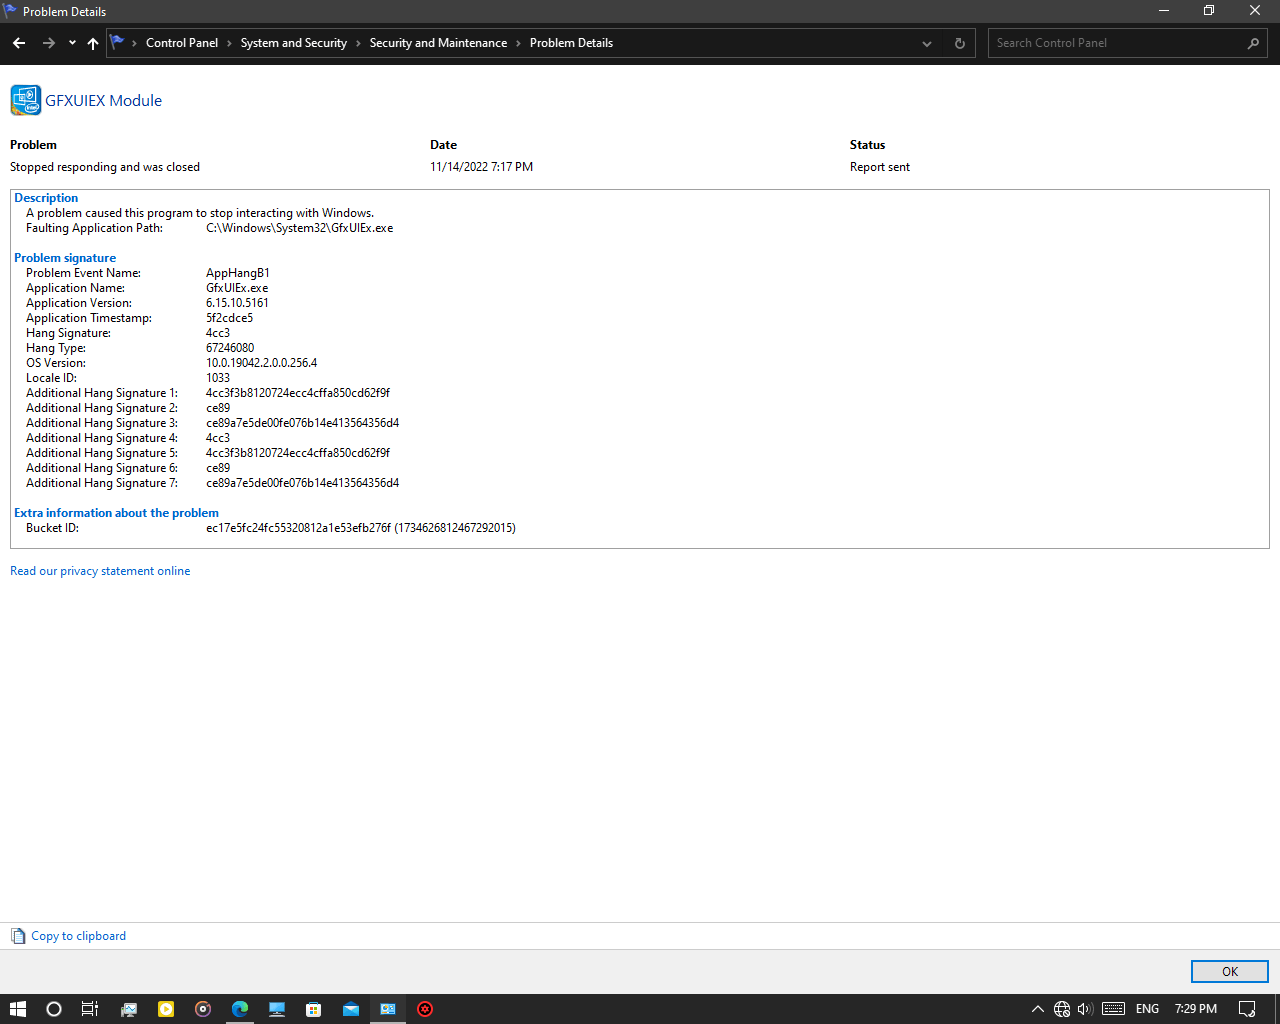Open Mail app from taskbar
1280x1024 pixels.
pos(351,1009)
